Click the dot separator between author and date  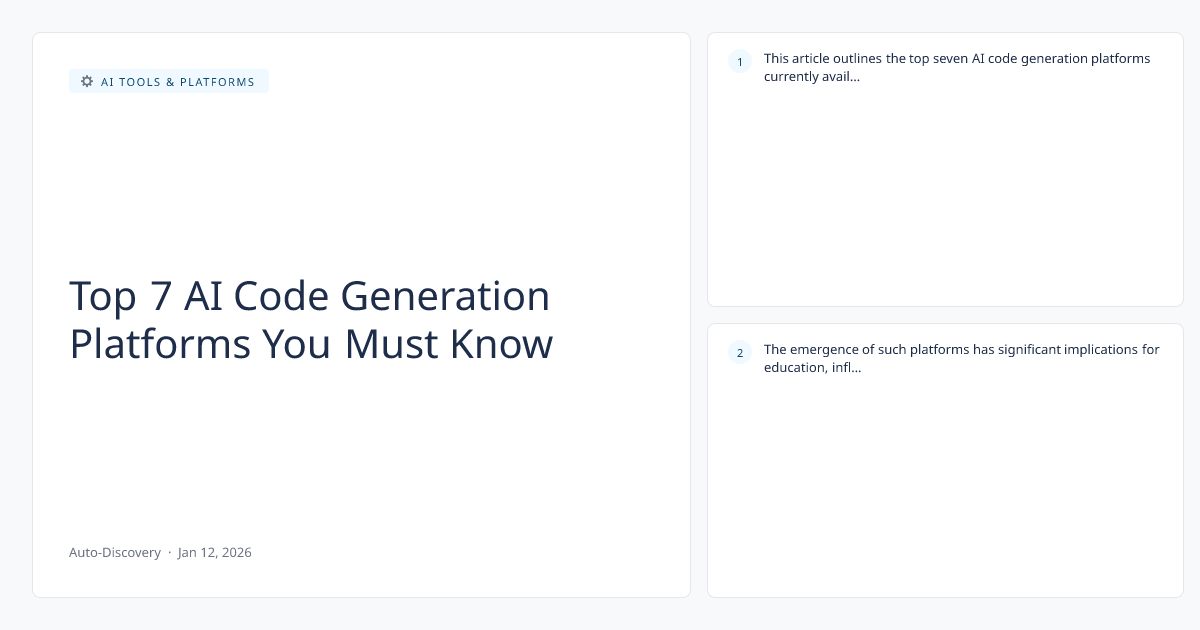pyautogui.click(x=170, y=552)
